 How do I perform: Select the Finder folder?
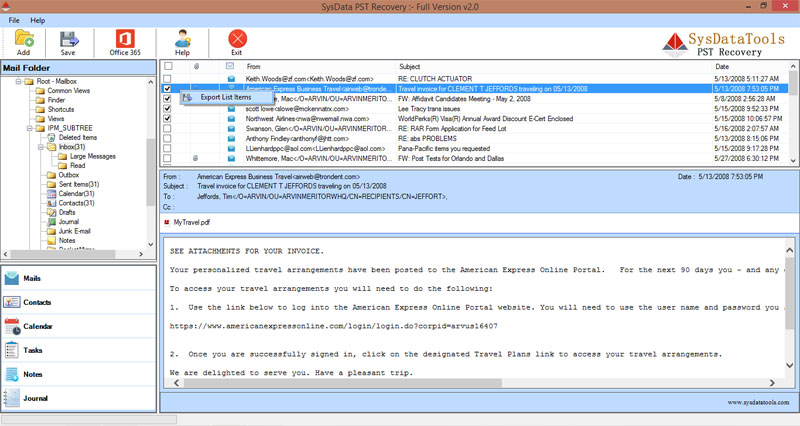[56, 100]
